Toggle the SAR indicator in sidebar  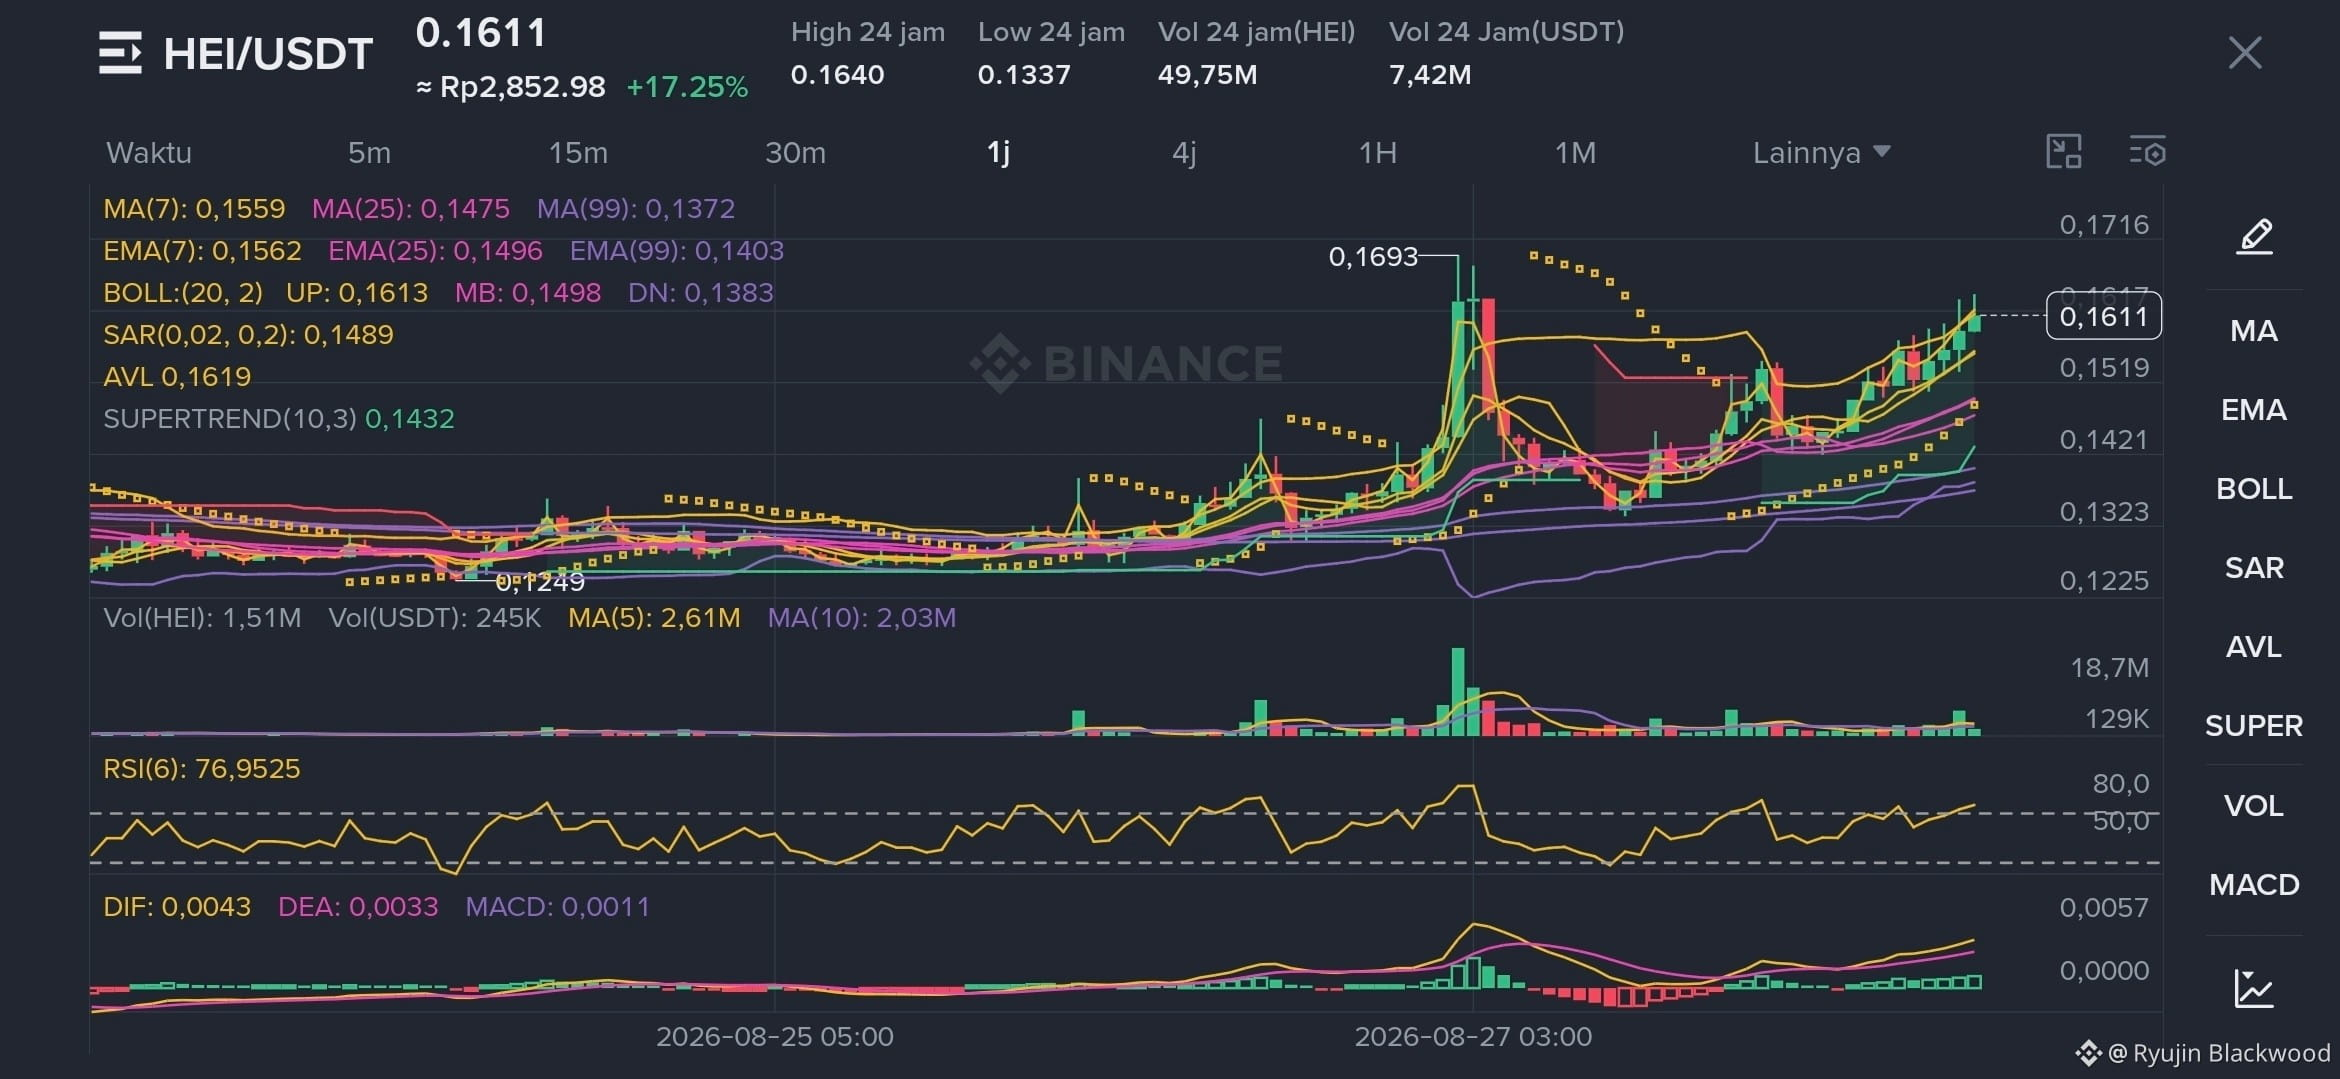(2254, 568)
